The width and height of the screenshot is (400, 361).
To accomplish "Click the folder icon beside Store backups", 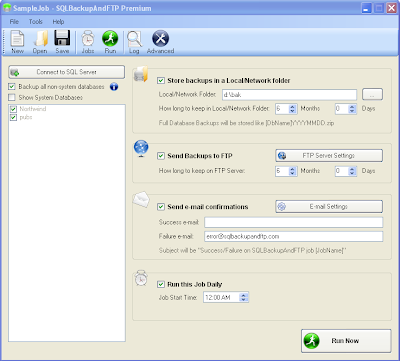I will [141, 74].
